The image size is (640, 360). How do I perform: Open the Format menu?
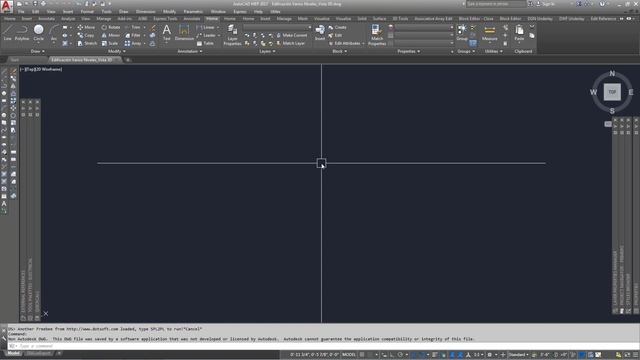tap(87, 11)
